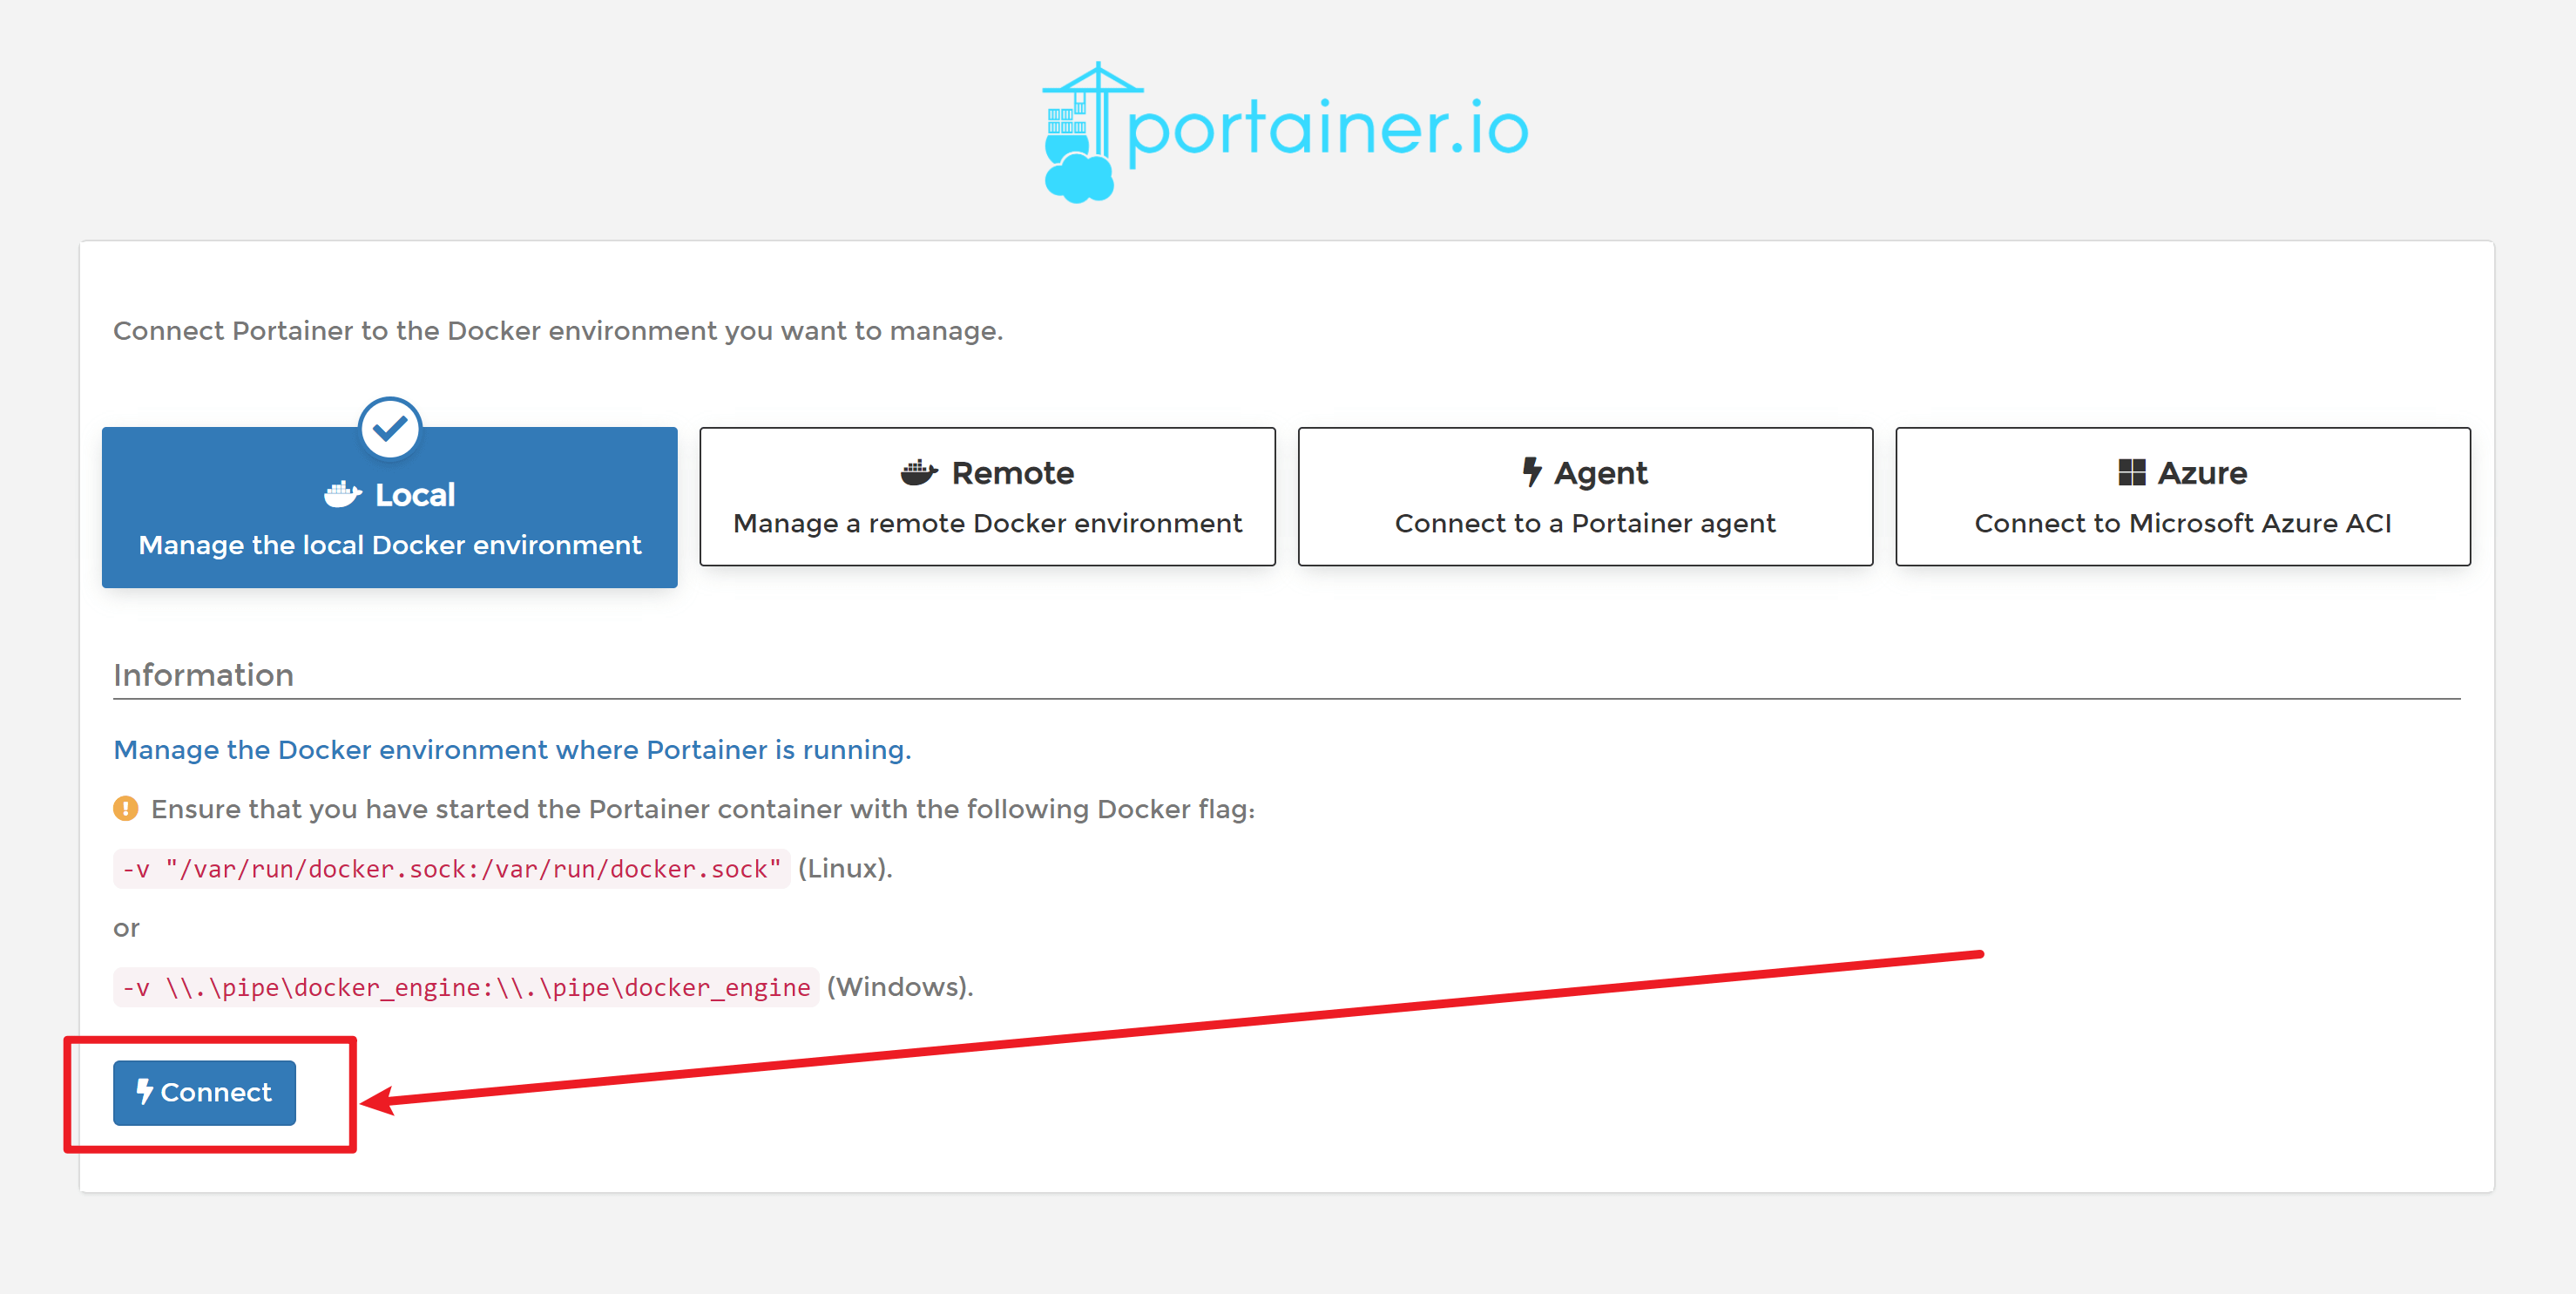Click the Docker whale icon beside Local

pyautogui.click(x=342, y=494)
